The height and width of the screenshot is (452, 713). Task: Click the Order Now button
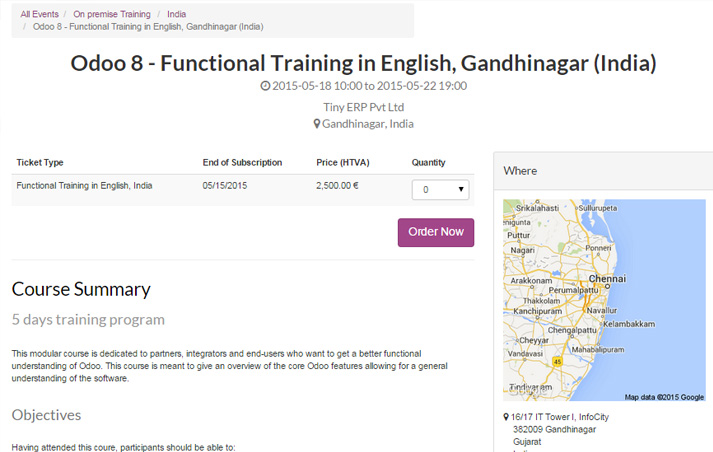click(436, 232)
